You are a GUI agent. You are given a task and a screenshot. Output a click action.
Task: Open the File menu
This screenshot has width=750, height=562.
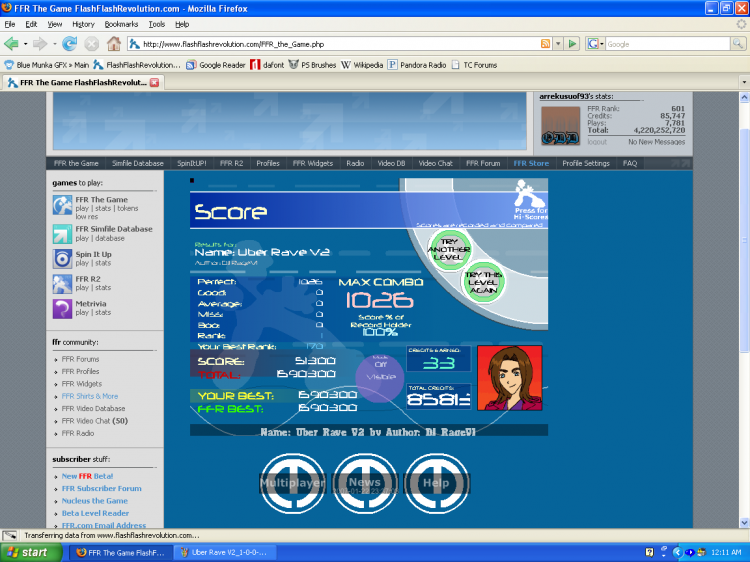click(x=10, y=24)
